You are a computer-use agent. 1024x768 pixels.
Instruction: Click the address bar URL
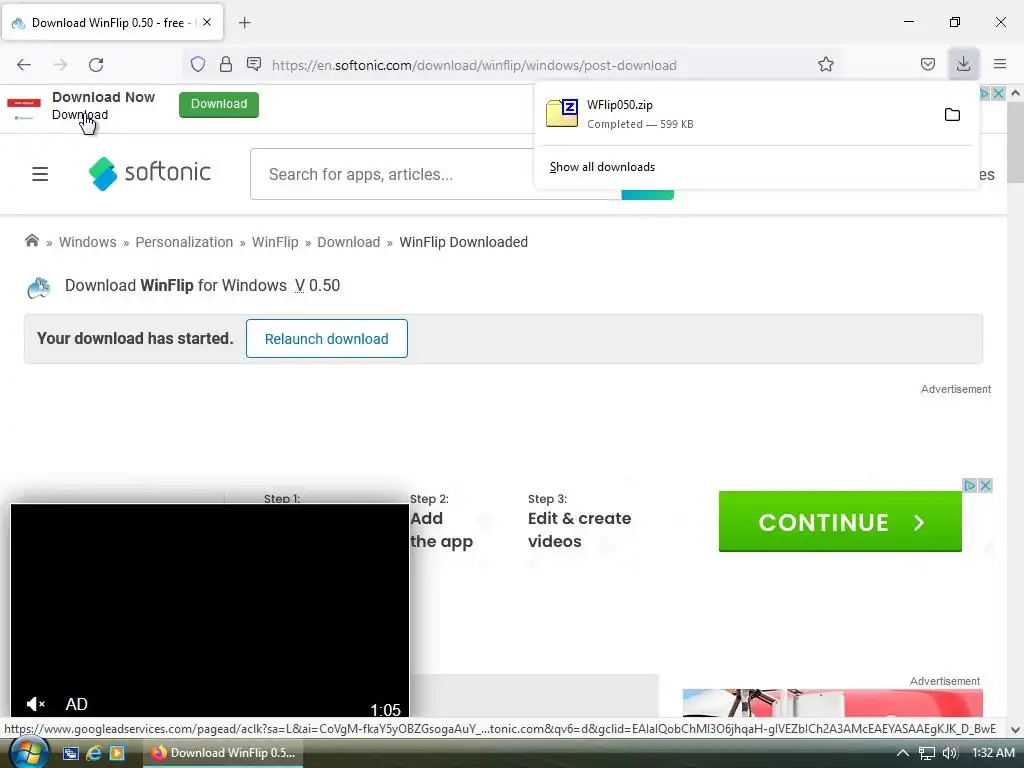point(474,65)
